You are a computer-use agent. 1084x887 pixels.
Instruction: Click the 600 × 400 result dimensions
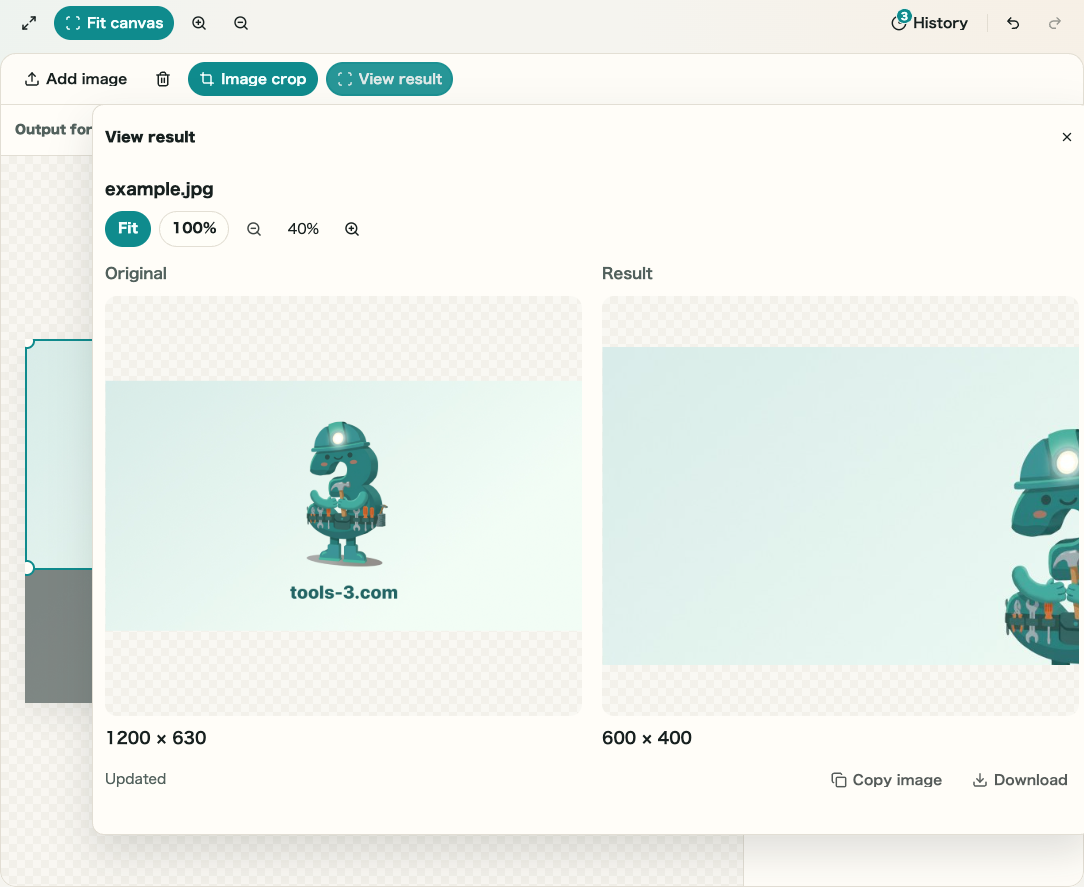pos(647,738)
